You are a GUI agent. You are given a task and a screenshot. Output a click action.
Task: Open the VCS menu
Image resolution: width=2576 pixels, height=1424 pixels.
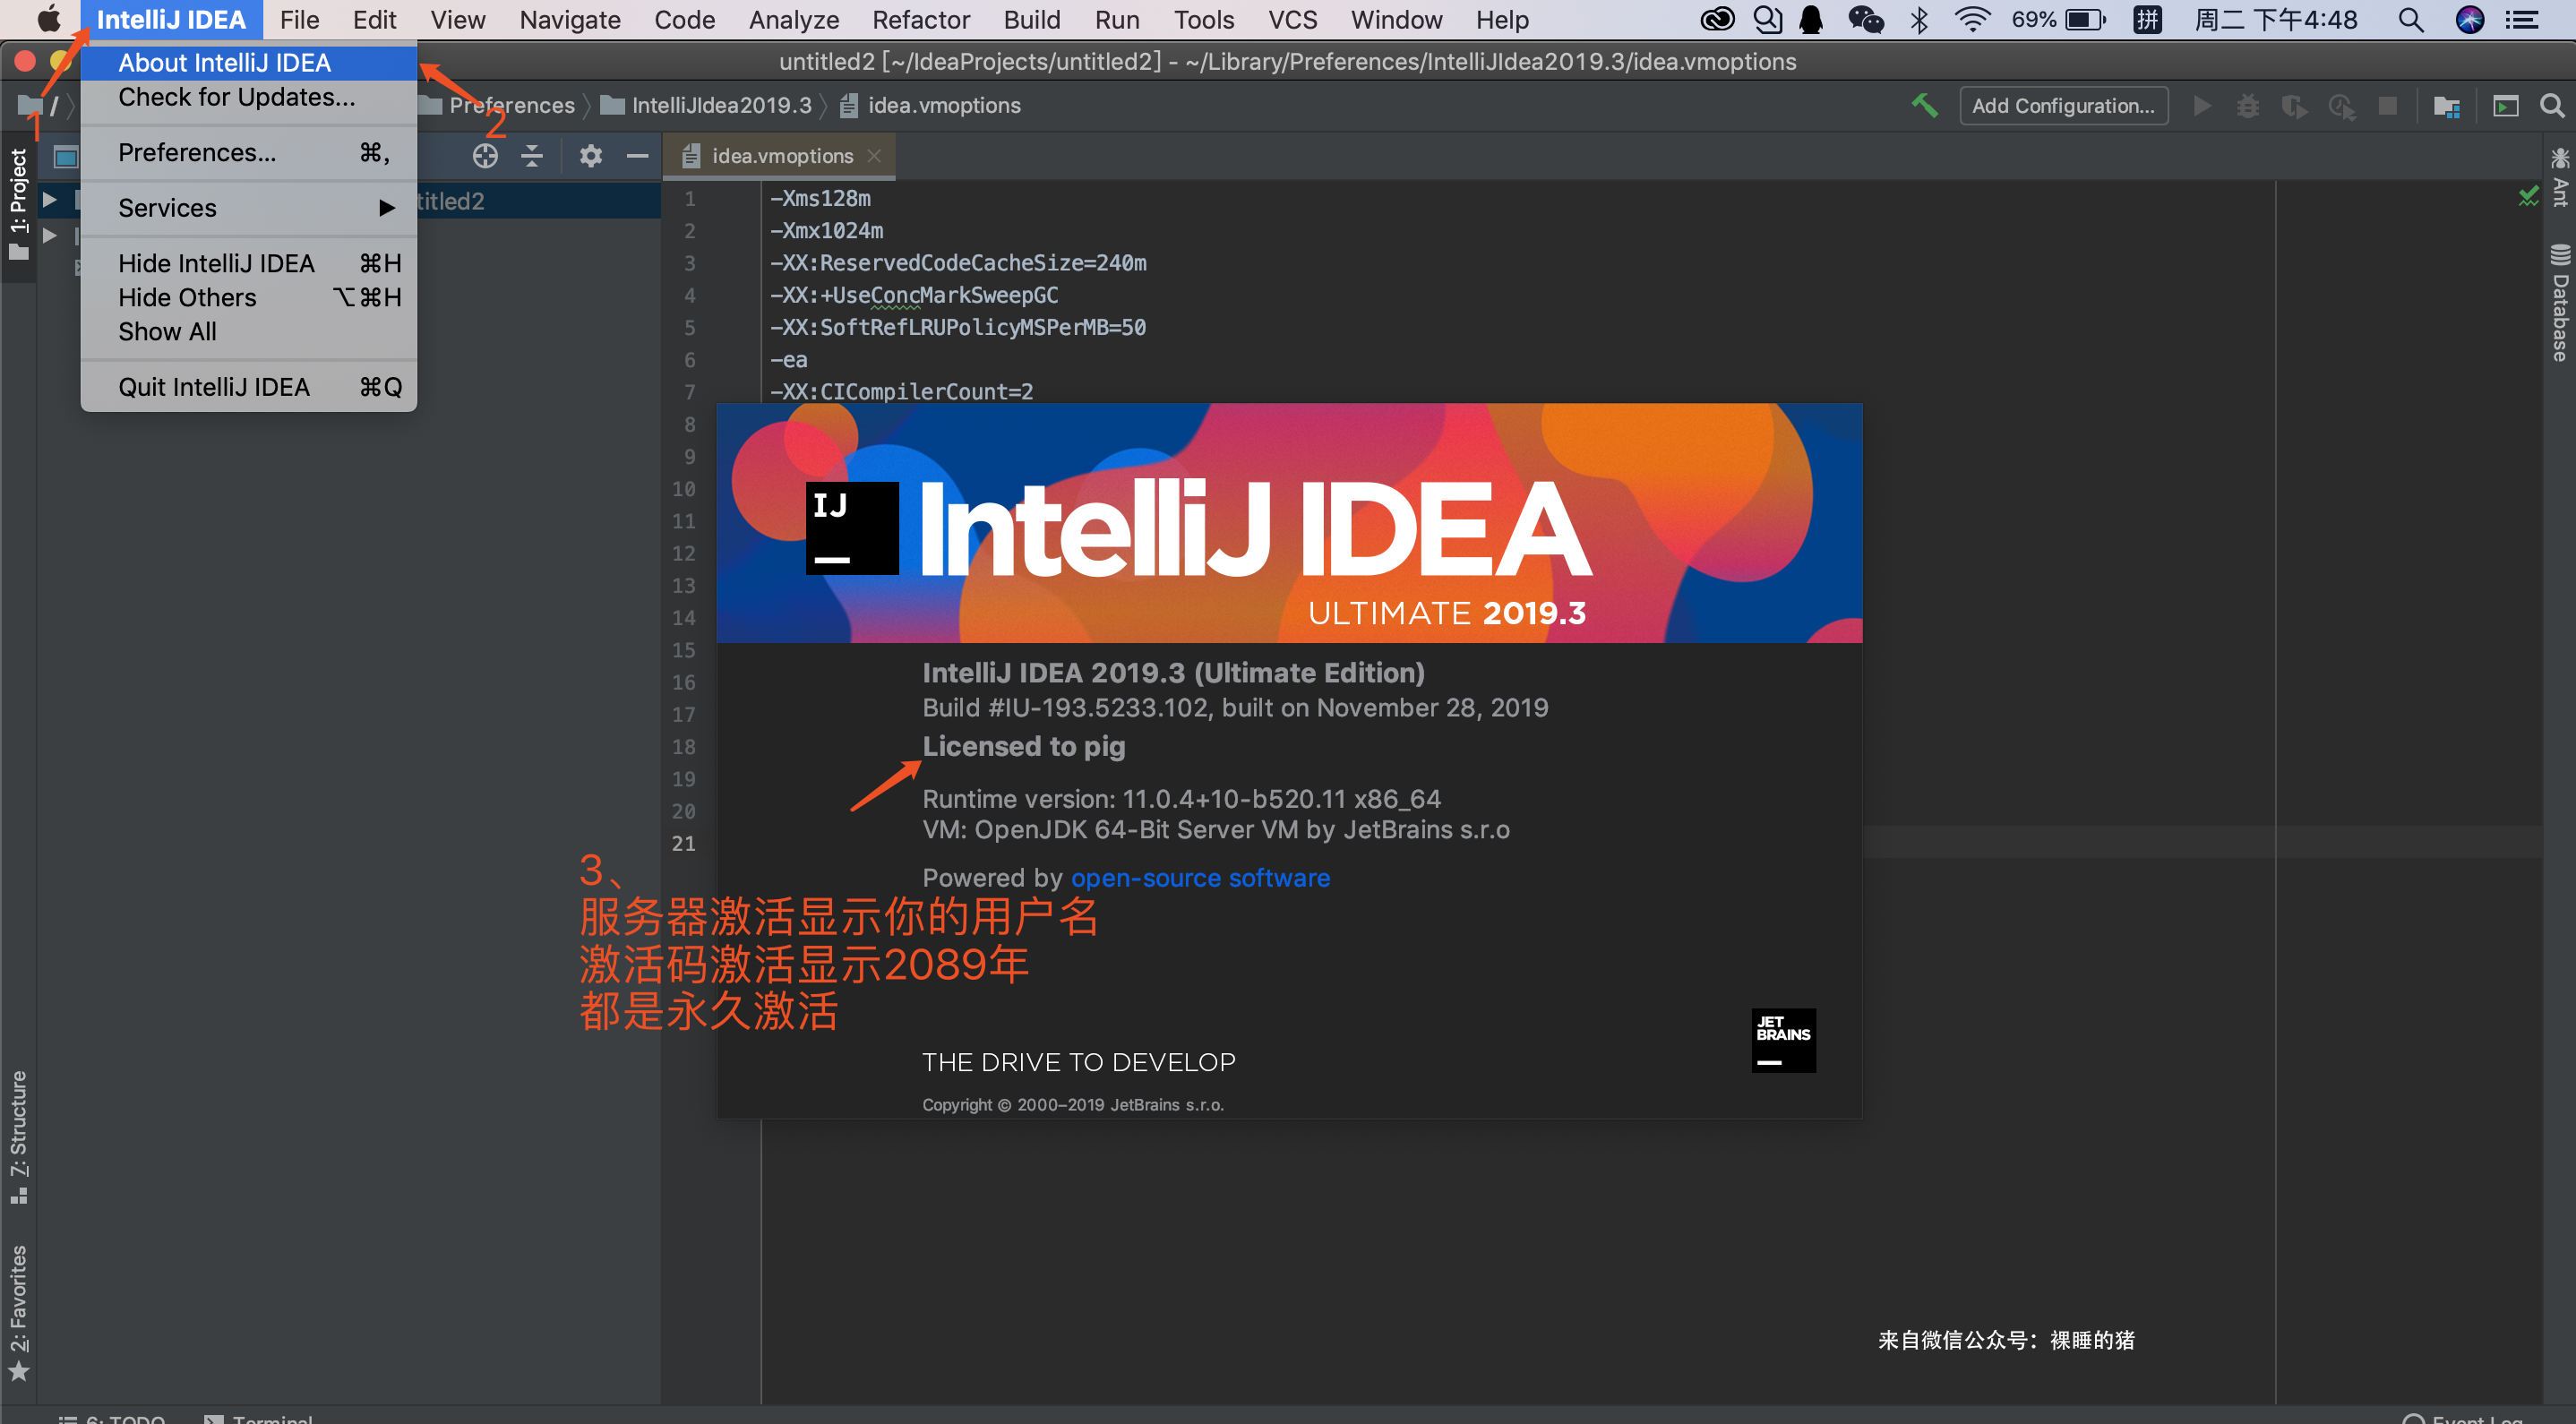tap(1292, 20)
